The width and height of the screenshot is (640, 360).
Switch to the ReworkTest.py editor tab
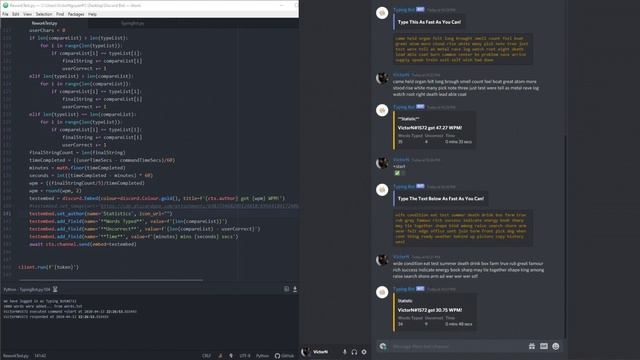44,23
